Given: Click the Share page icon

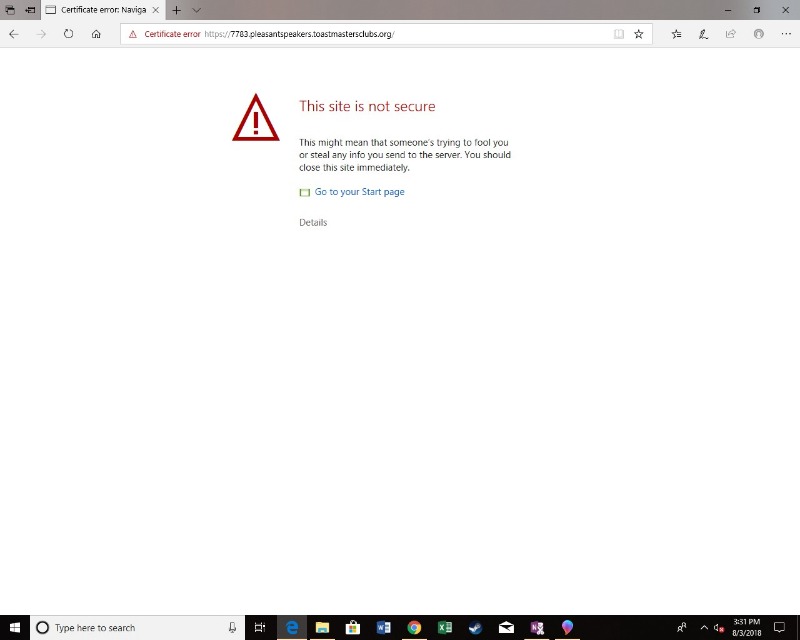Looking at the screenshot, I should (731, 34).
